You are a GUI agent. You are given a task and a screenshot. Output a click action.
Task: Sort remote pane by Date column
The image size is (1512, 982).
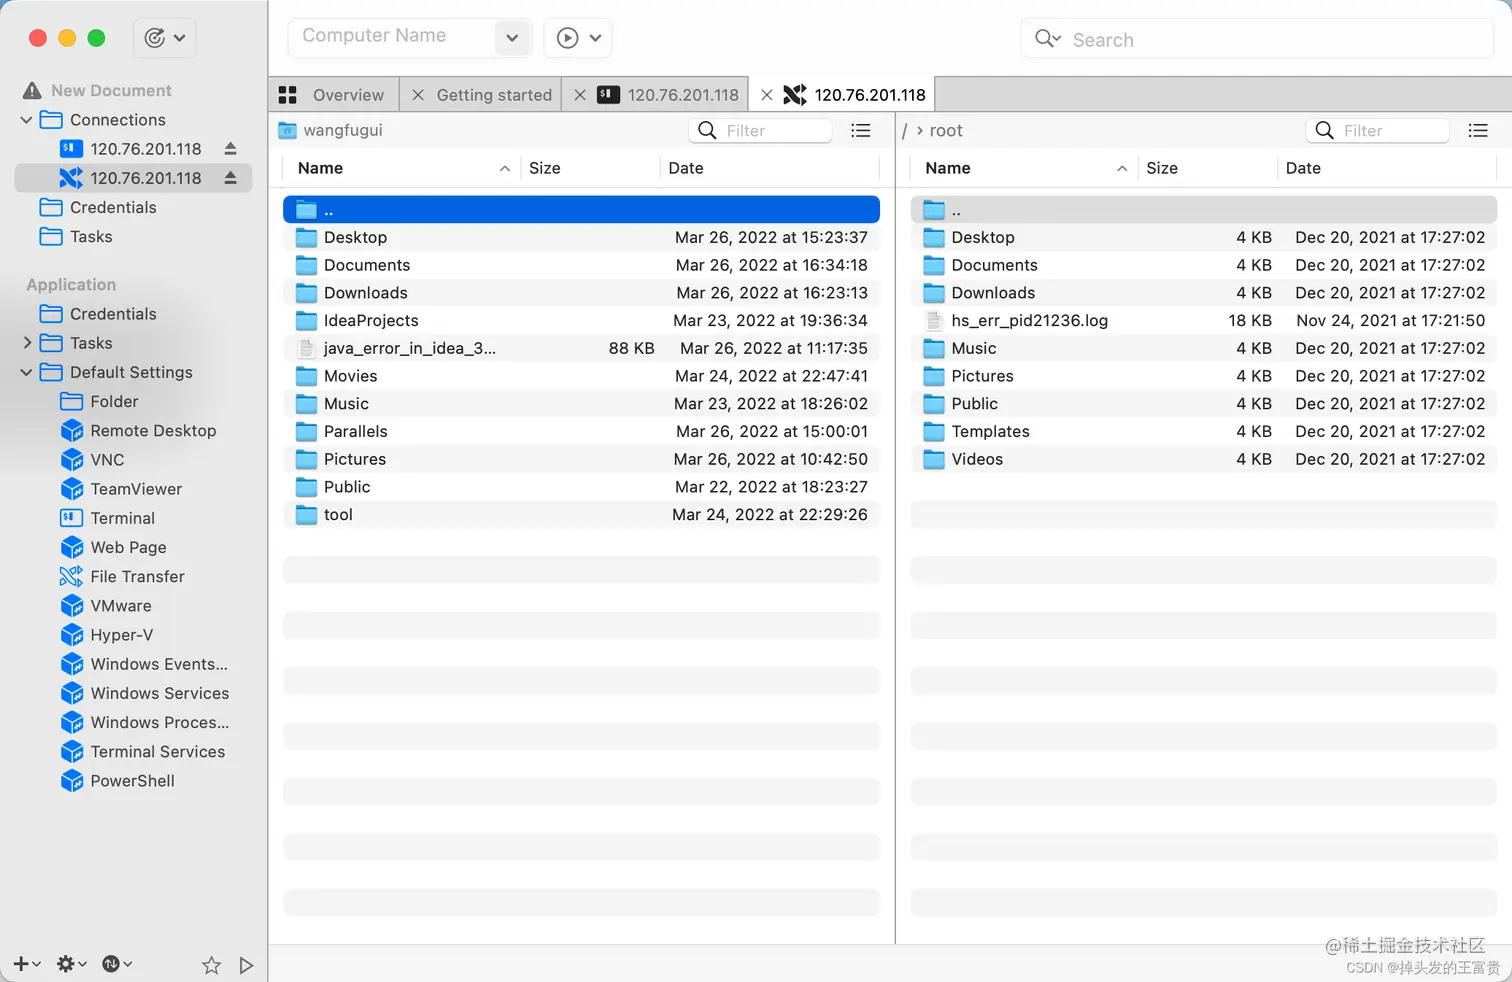click(x=1388, y=168)
